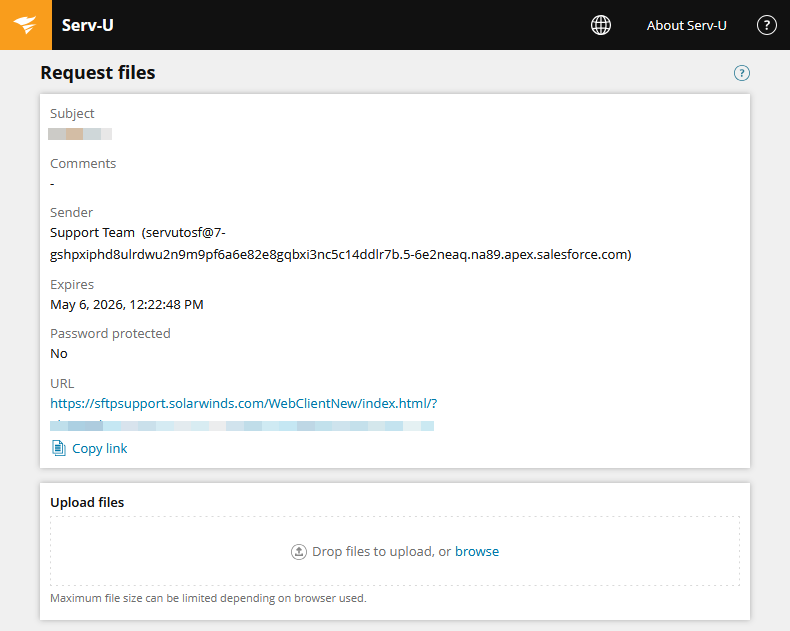Click inside the dashed file drop area
Image resolution: width=790 pixels, height=631 pixels.
[395, 551]
